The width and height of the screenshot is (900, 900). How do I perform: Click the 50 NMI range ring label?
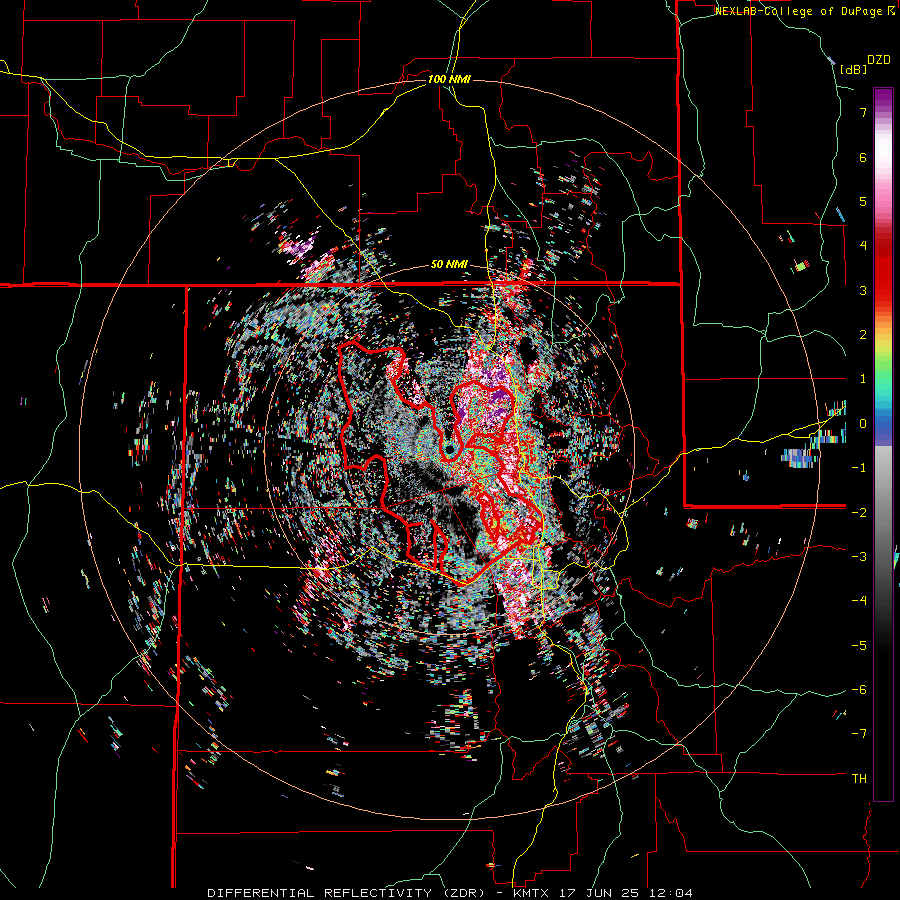[449, 265]
